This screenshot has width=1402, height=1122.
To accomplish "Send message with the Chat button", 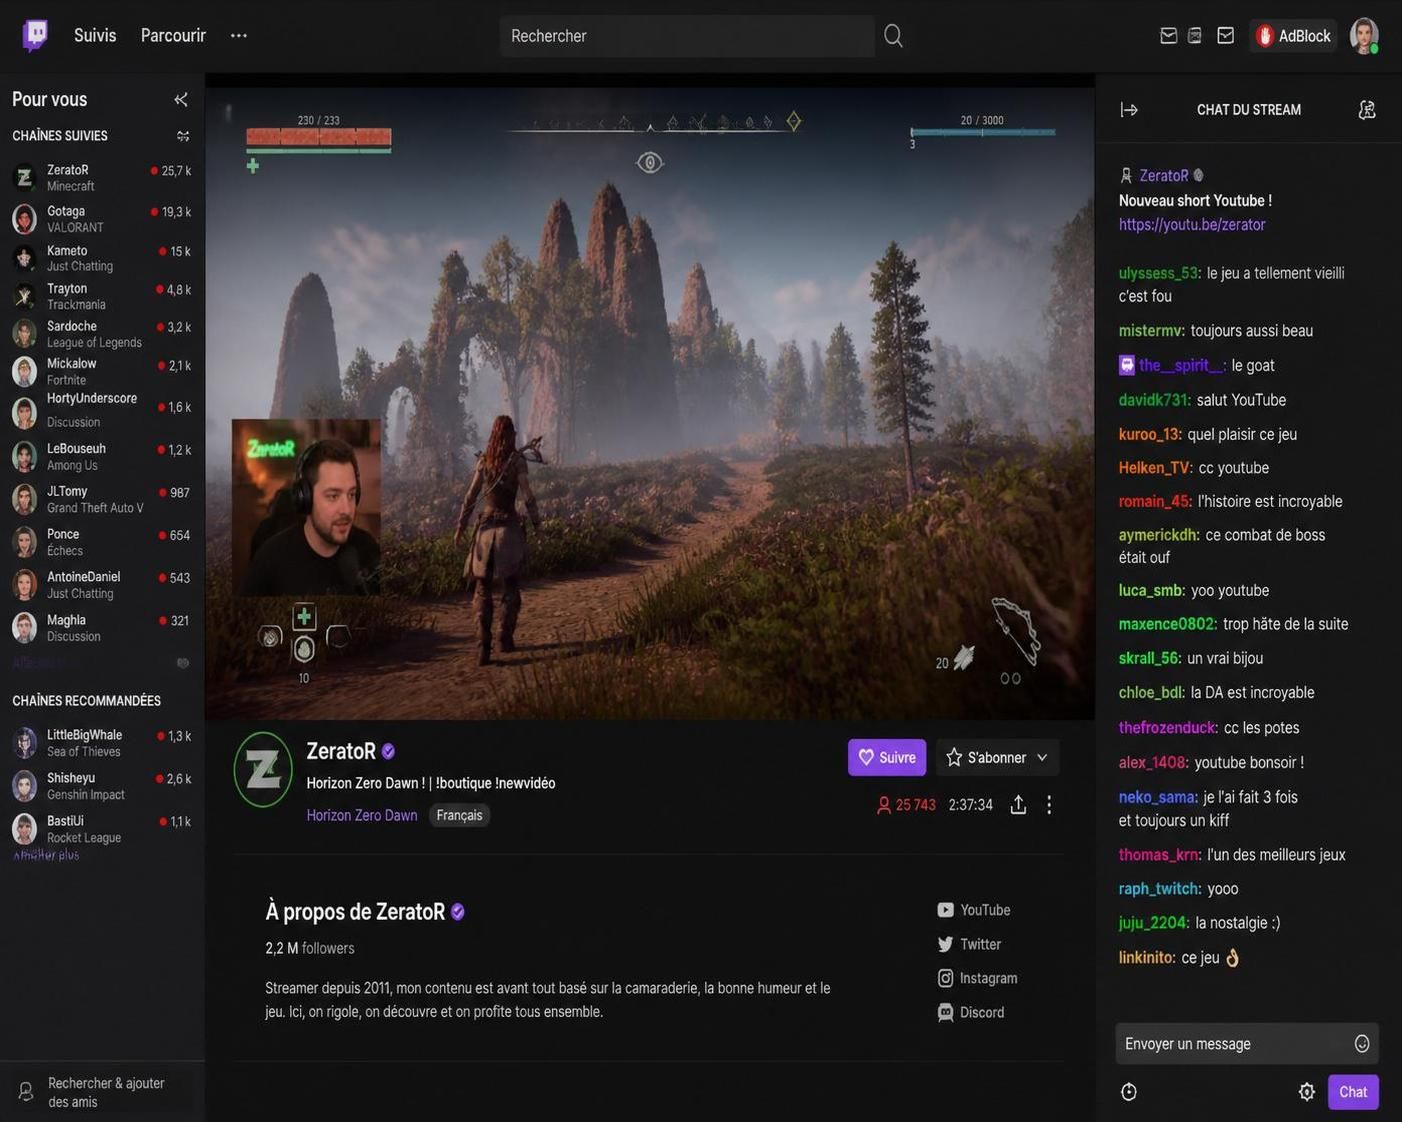I will [1353, 1092].
